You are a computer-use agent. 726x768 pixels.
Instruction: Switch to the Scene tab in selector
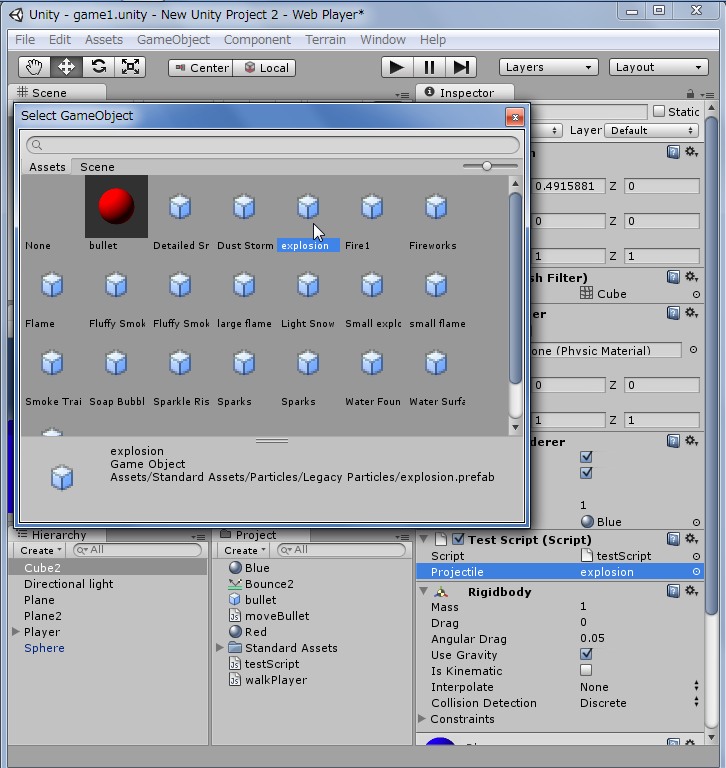tap(97, 167)
